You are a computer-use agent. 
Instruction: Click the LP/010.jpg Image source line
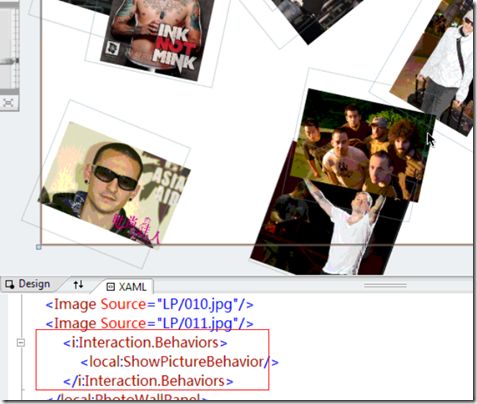tap(150, 304)
